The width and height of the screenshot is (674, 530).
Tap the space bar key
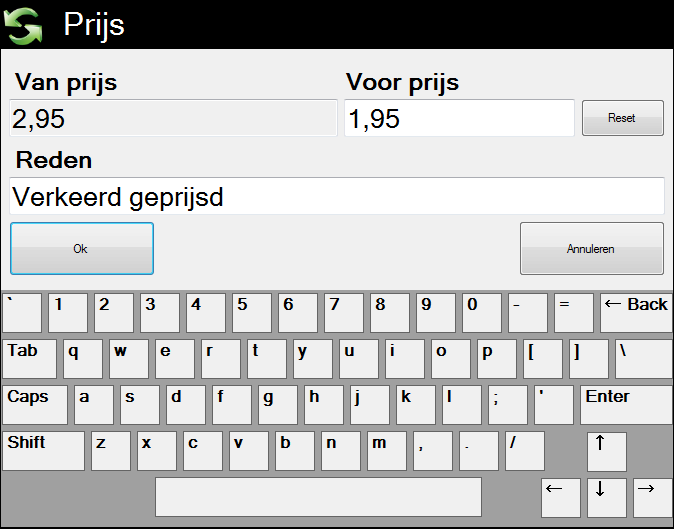[318, 497]
